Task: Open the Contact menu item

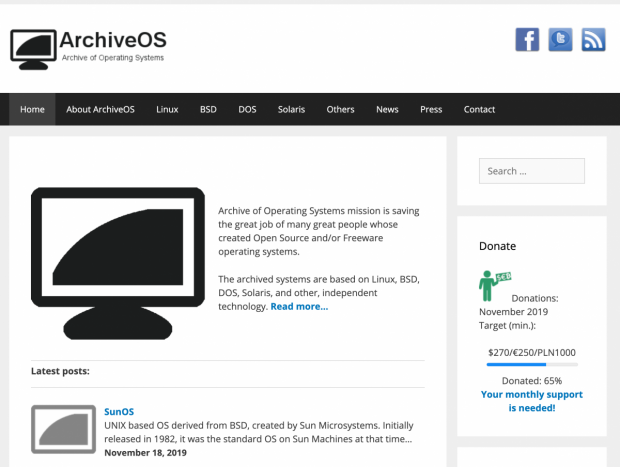Action: coord(479,110)
